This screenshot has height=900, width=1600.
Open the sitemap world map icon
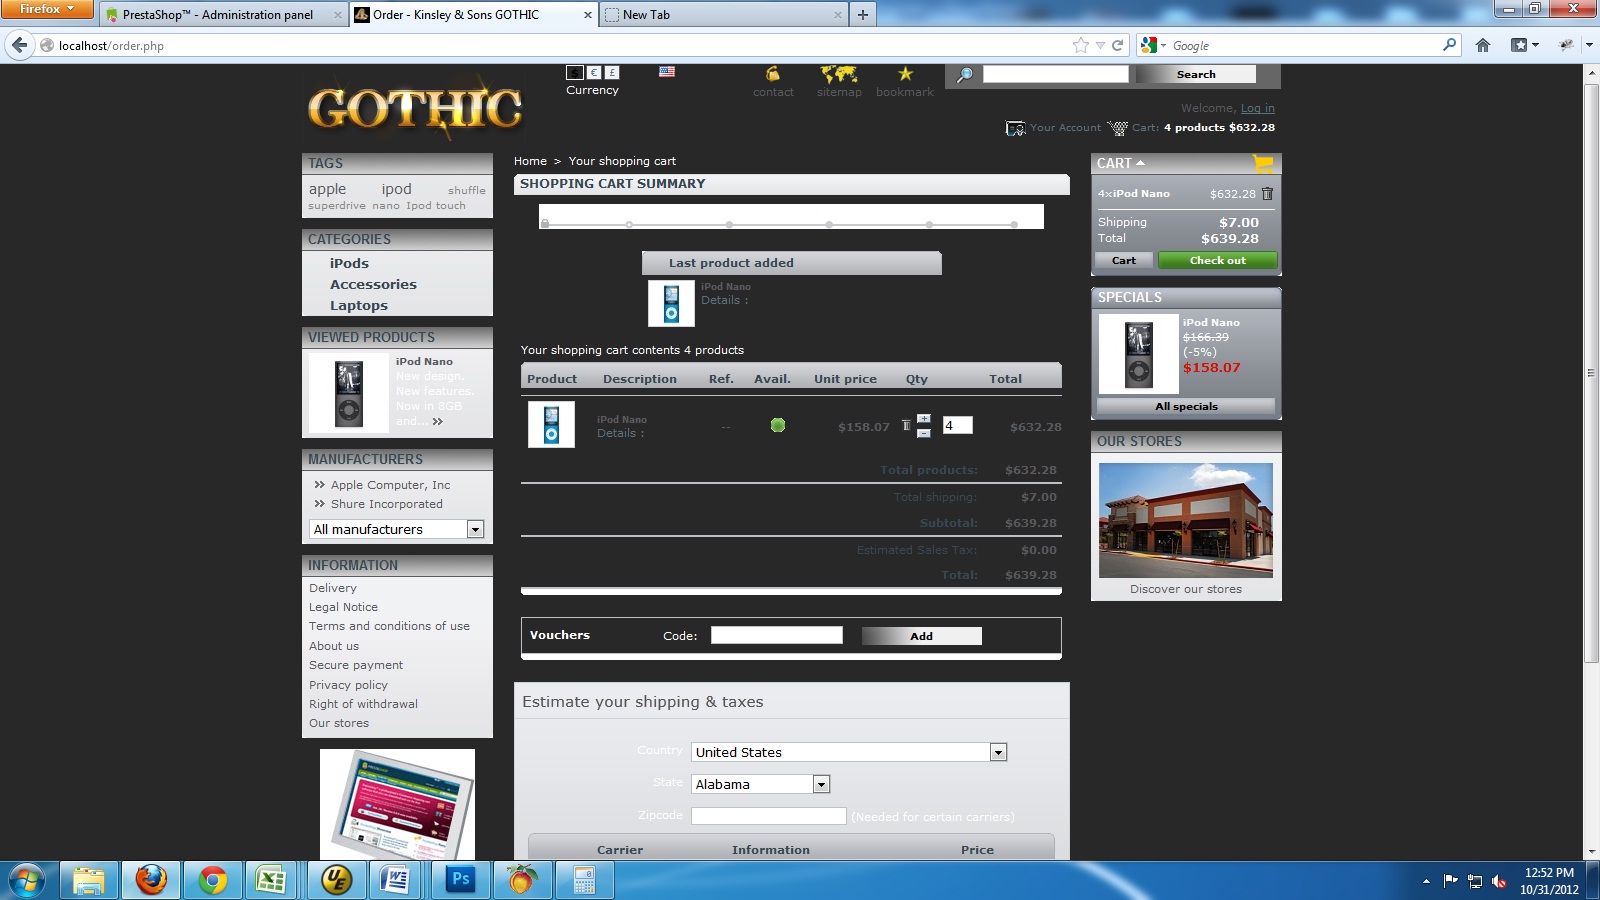coord(839,74)
